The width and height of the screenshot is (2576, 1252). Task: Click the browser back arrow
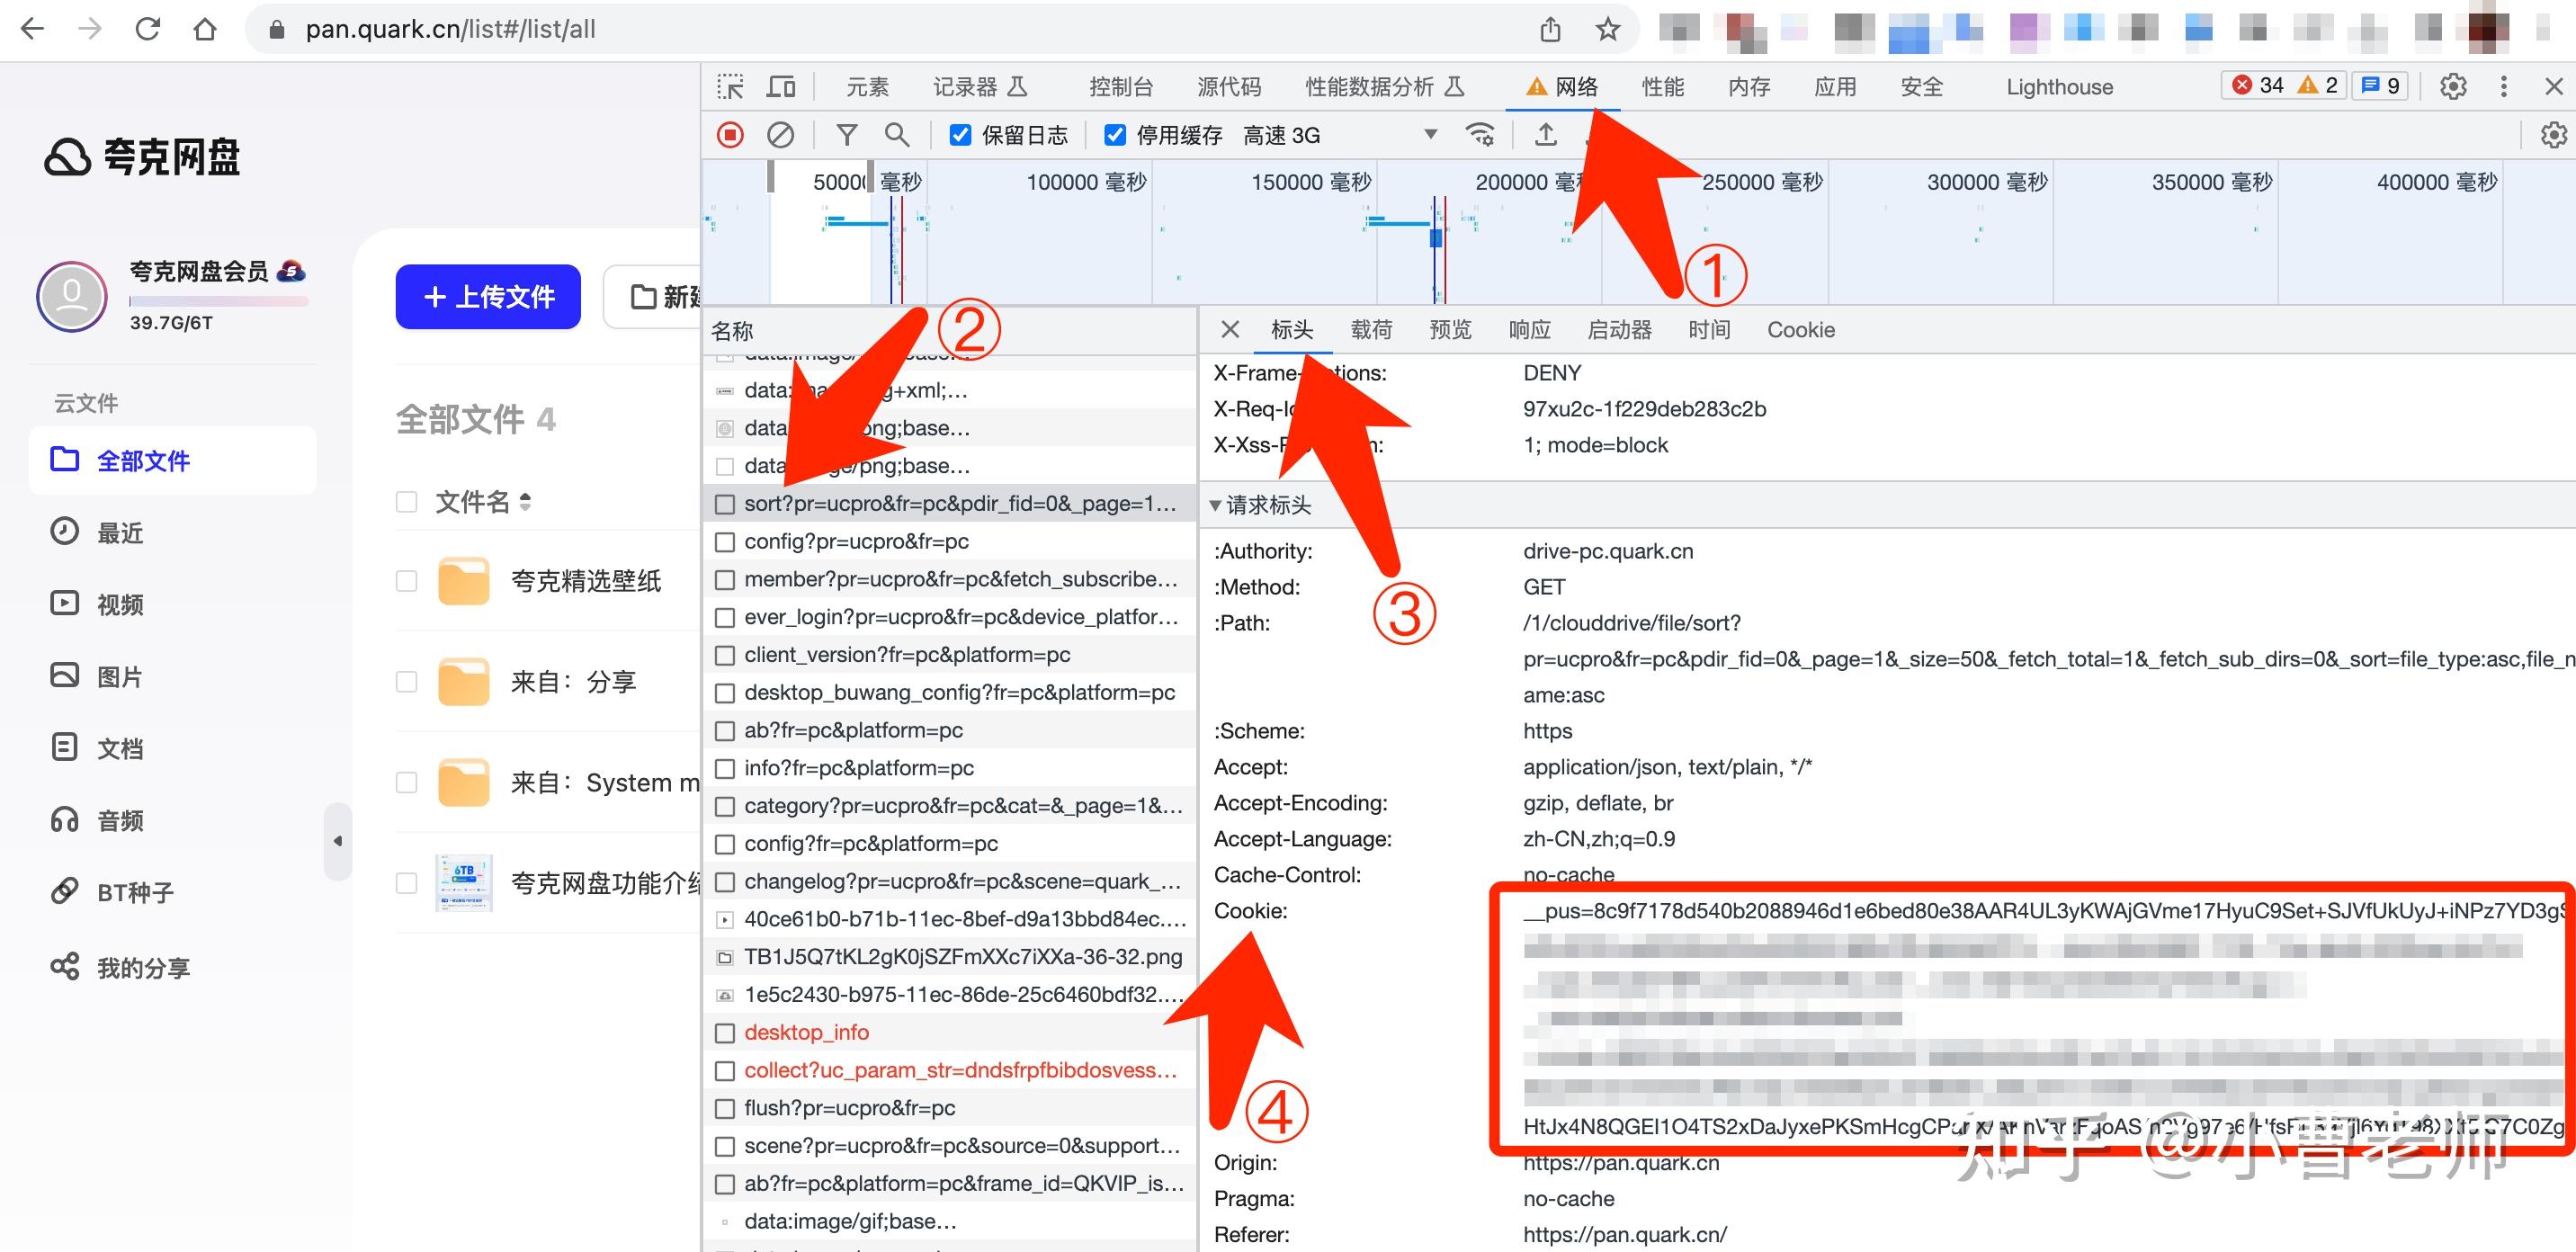[x=32, y=29]
